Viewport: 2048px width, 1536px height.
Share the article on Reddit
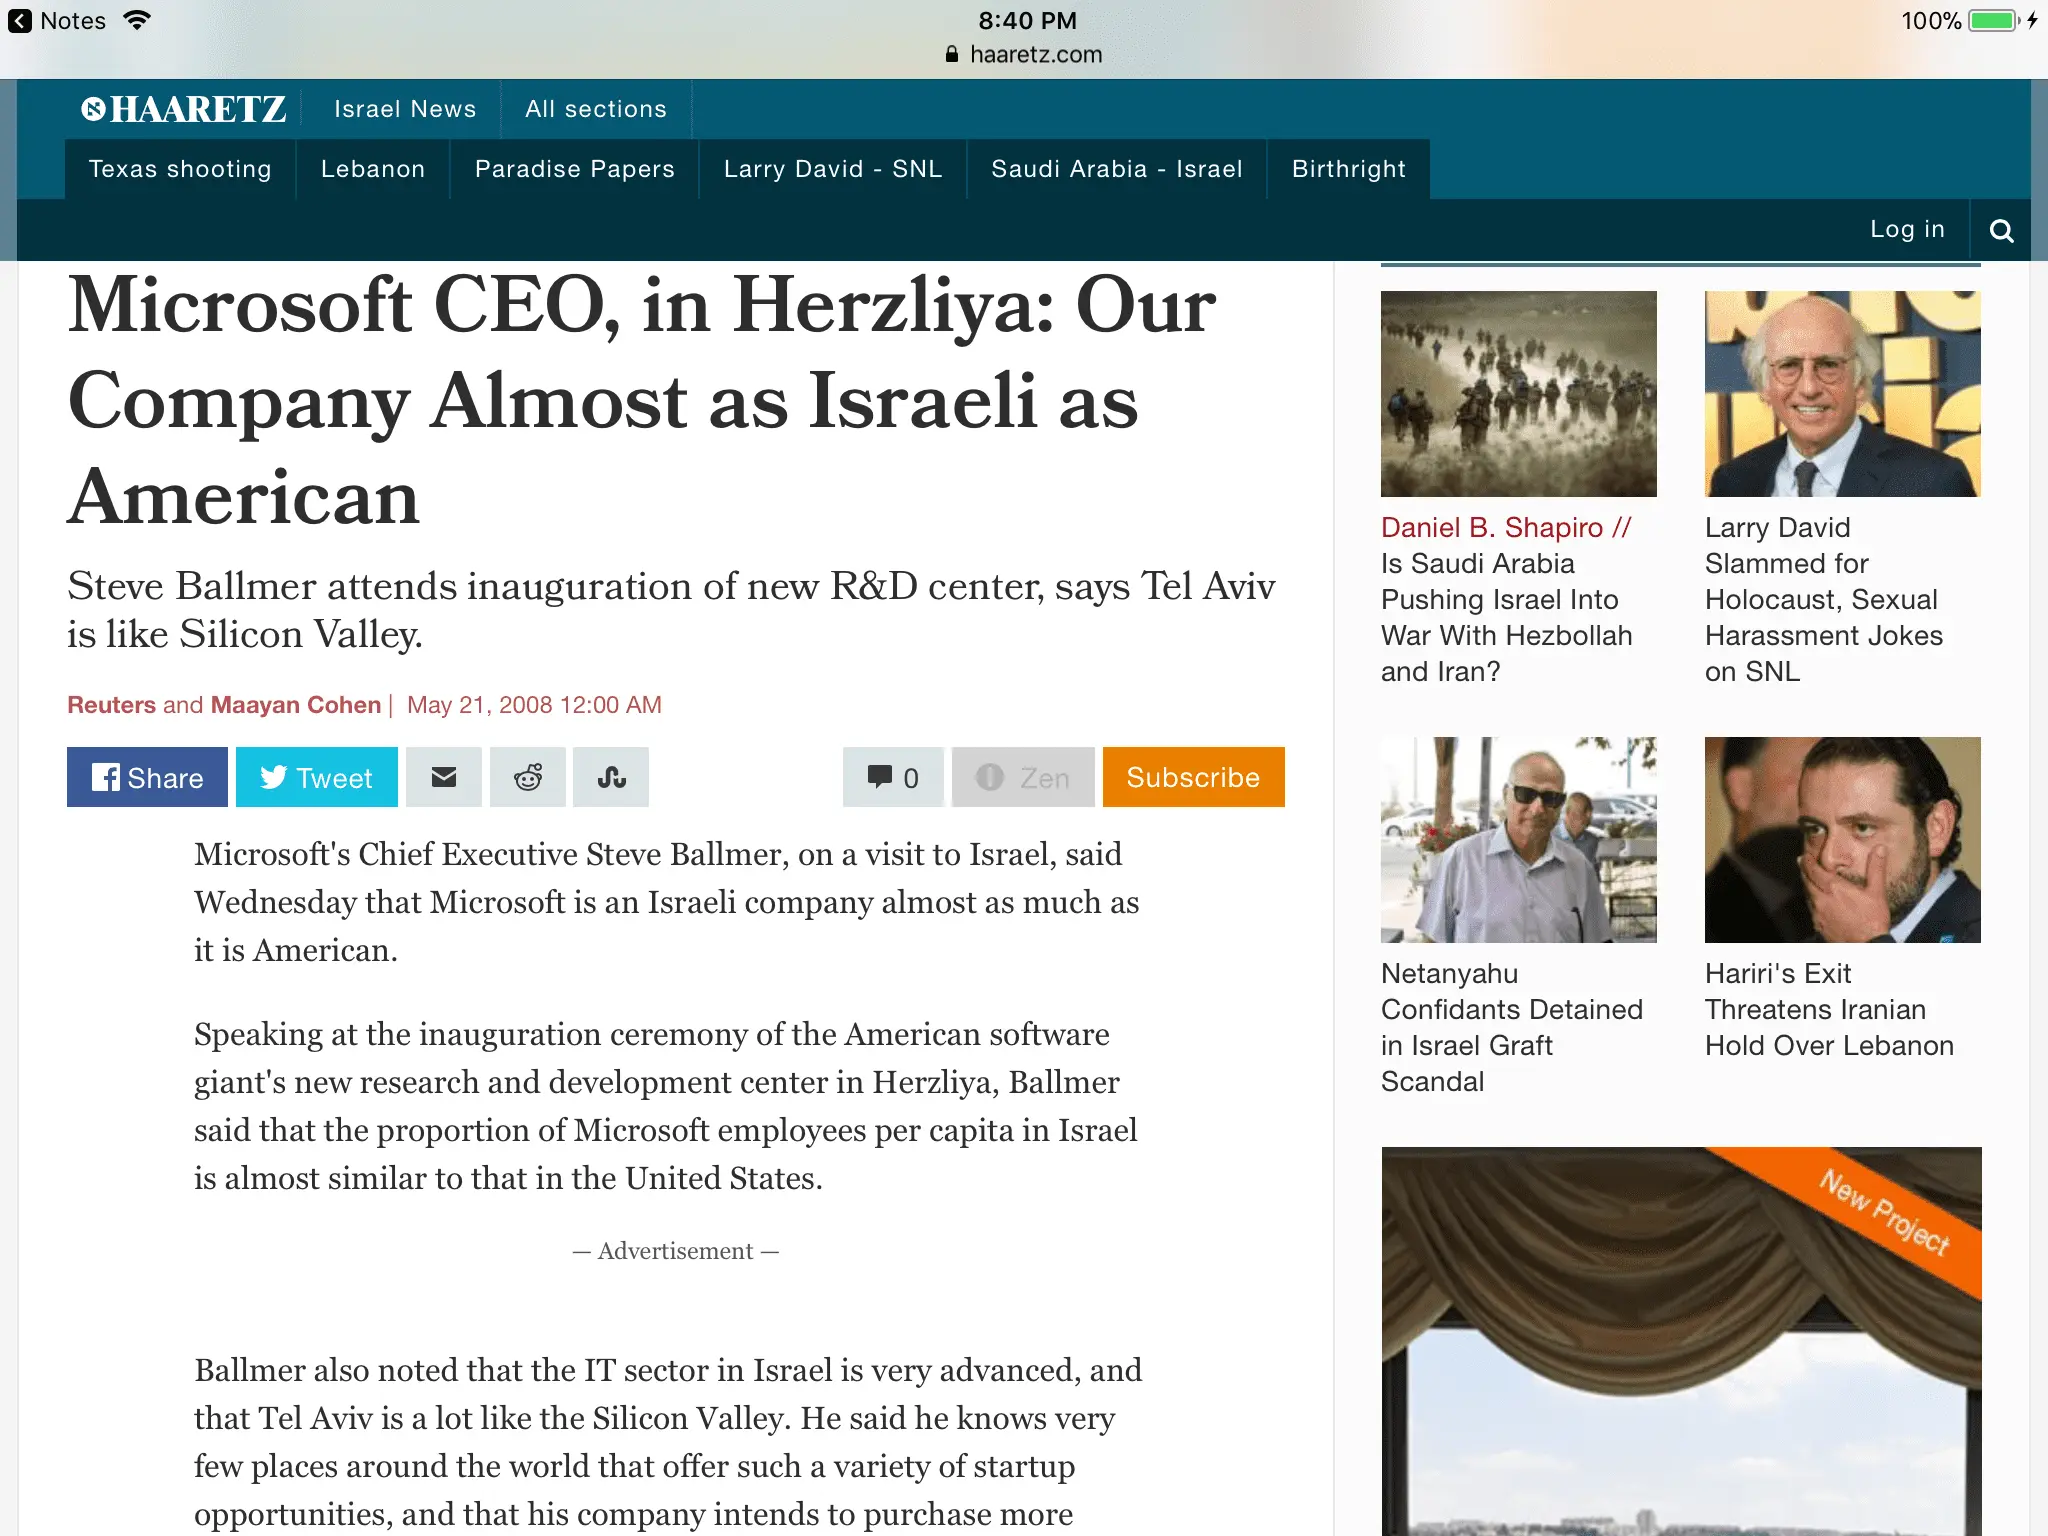[528, 777]
